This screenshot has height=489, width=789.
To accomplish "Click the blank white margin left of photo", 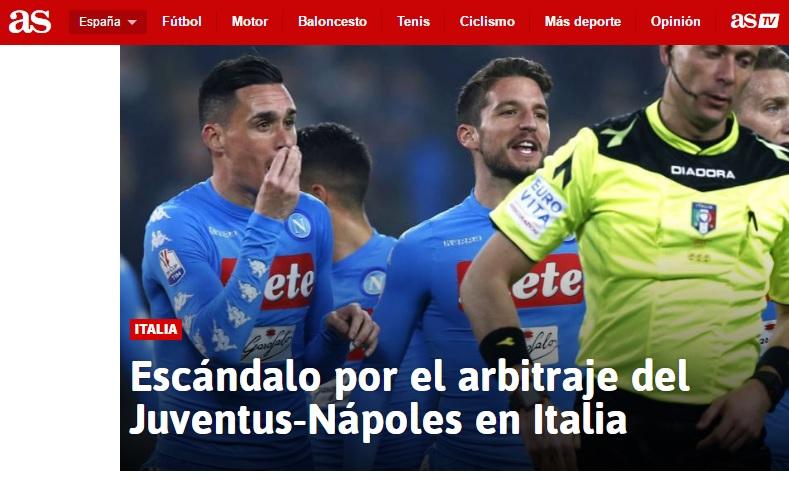I will (x=60, y=258).
